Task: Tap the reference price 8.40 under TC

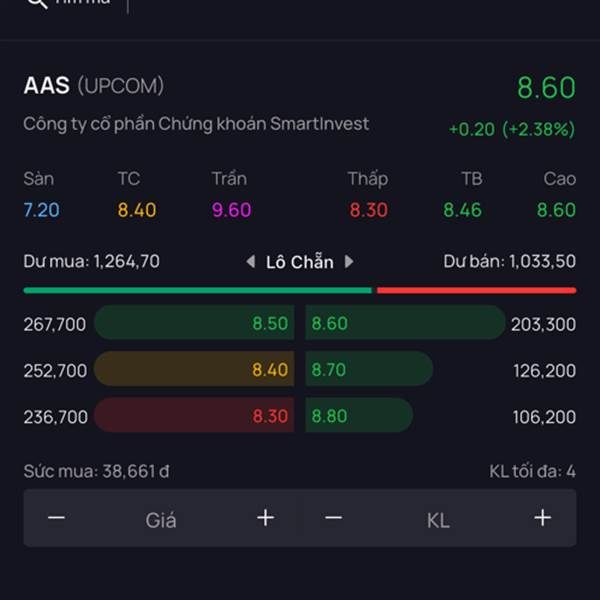Action: [x=137, y=210]
